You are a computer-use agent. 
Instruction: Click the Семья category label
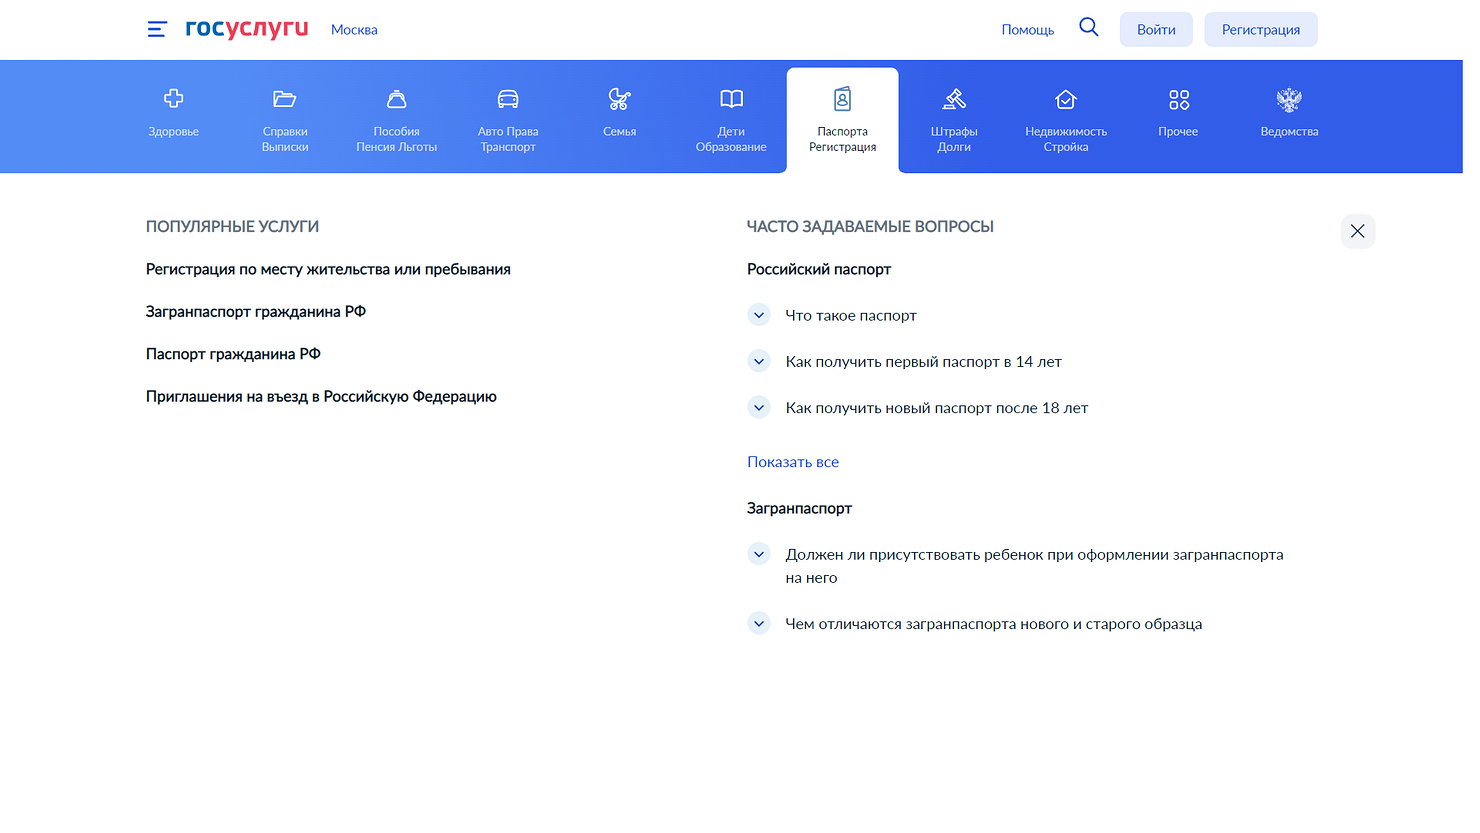coord(620,132)
